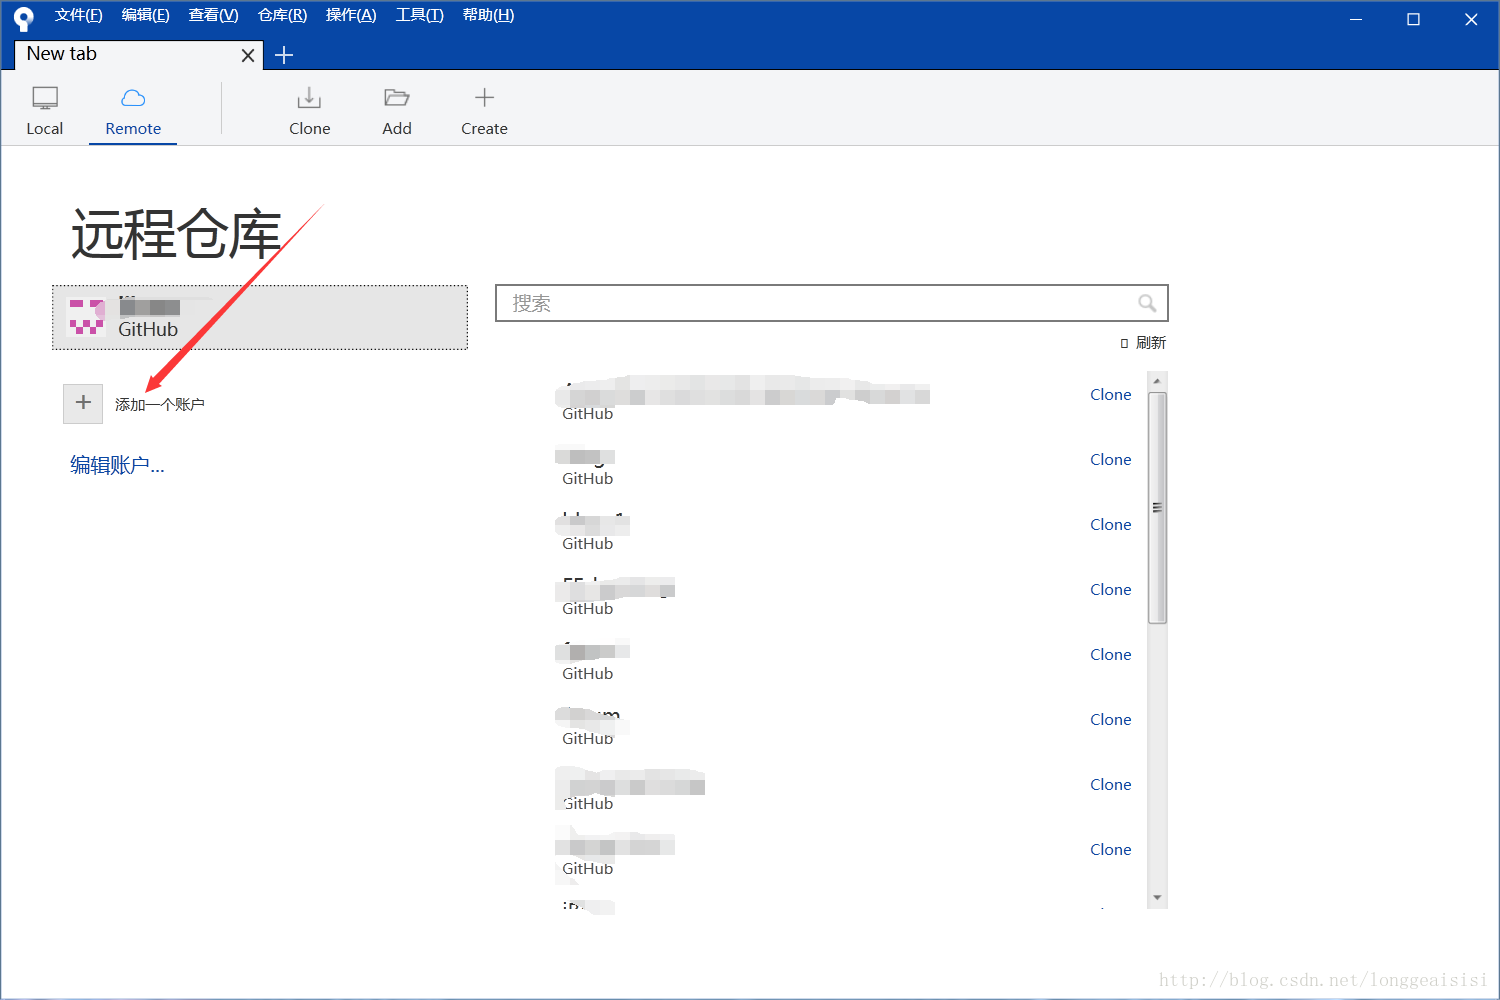The width and height of the screenshot is (1500, 1000).
Task: Switch to the Local repositories view
Action: 45,111
